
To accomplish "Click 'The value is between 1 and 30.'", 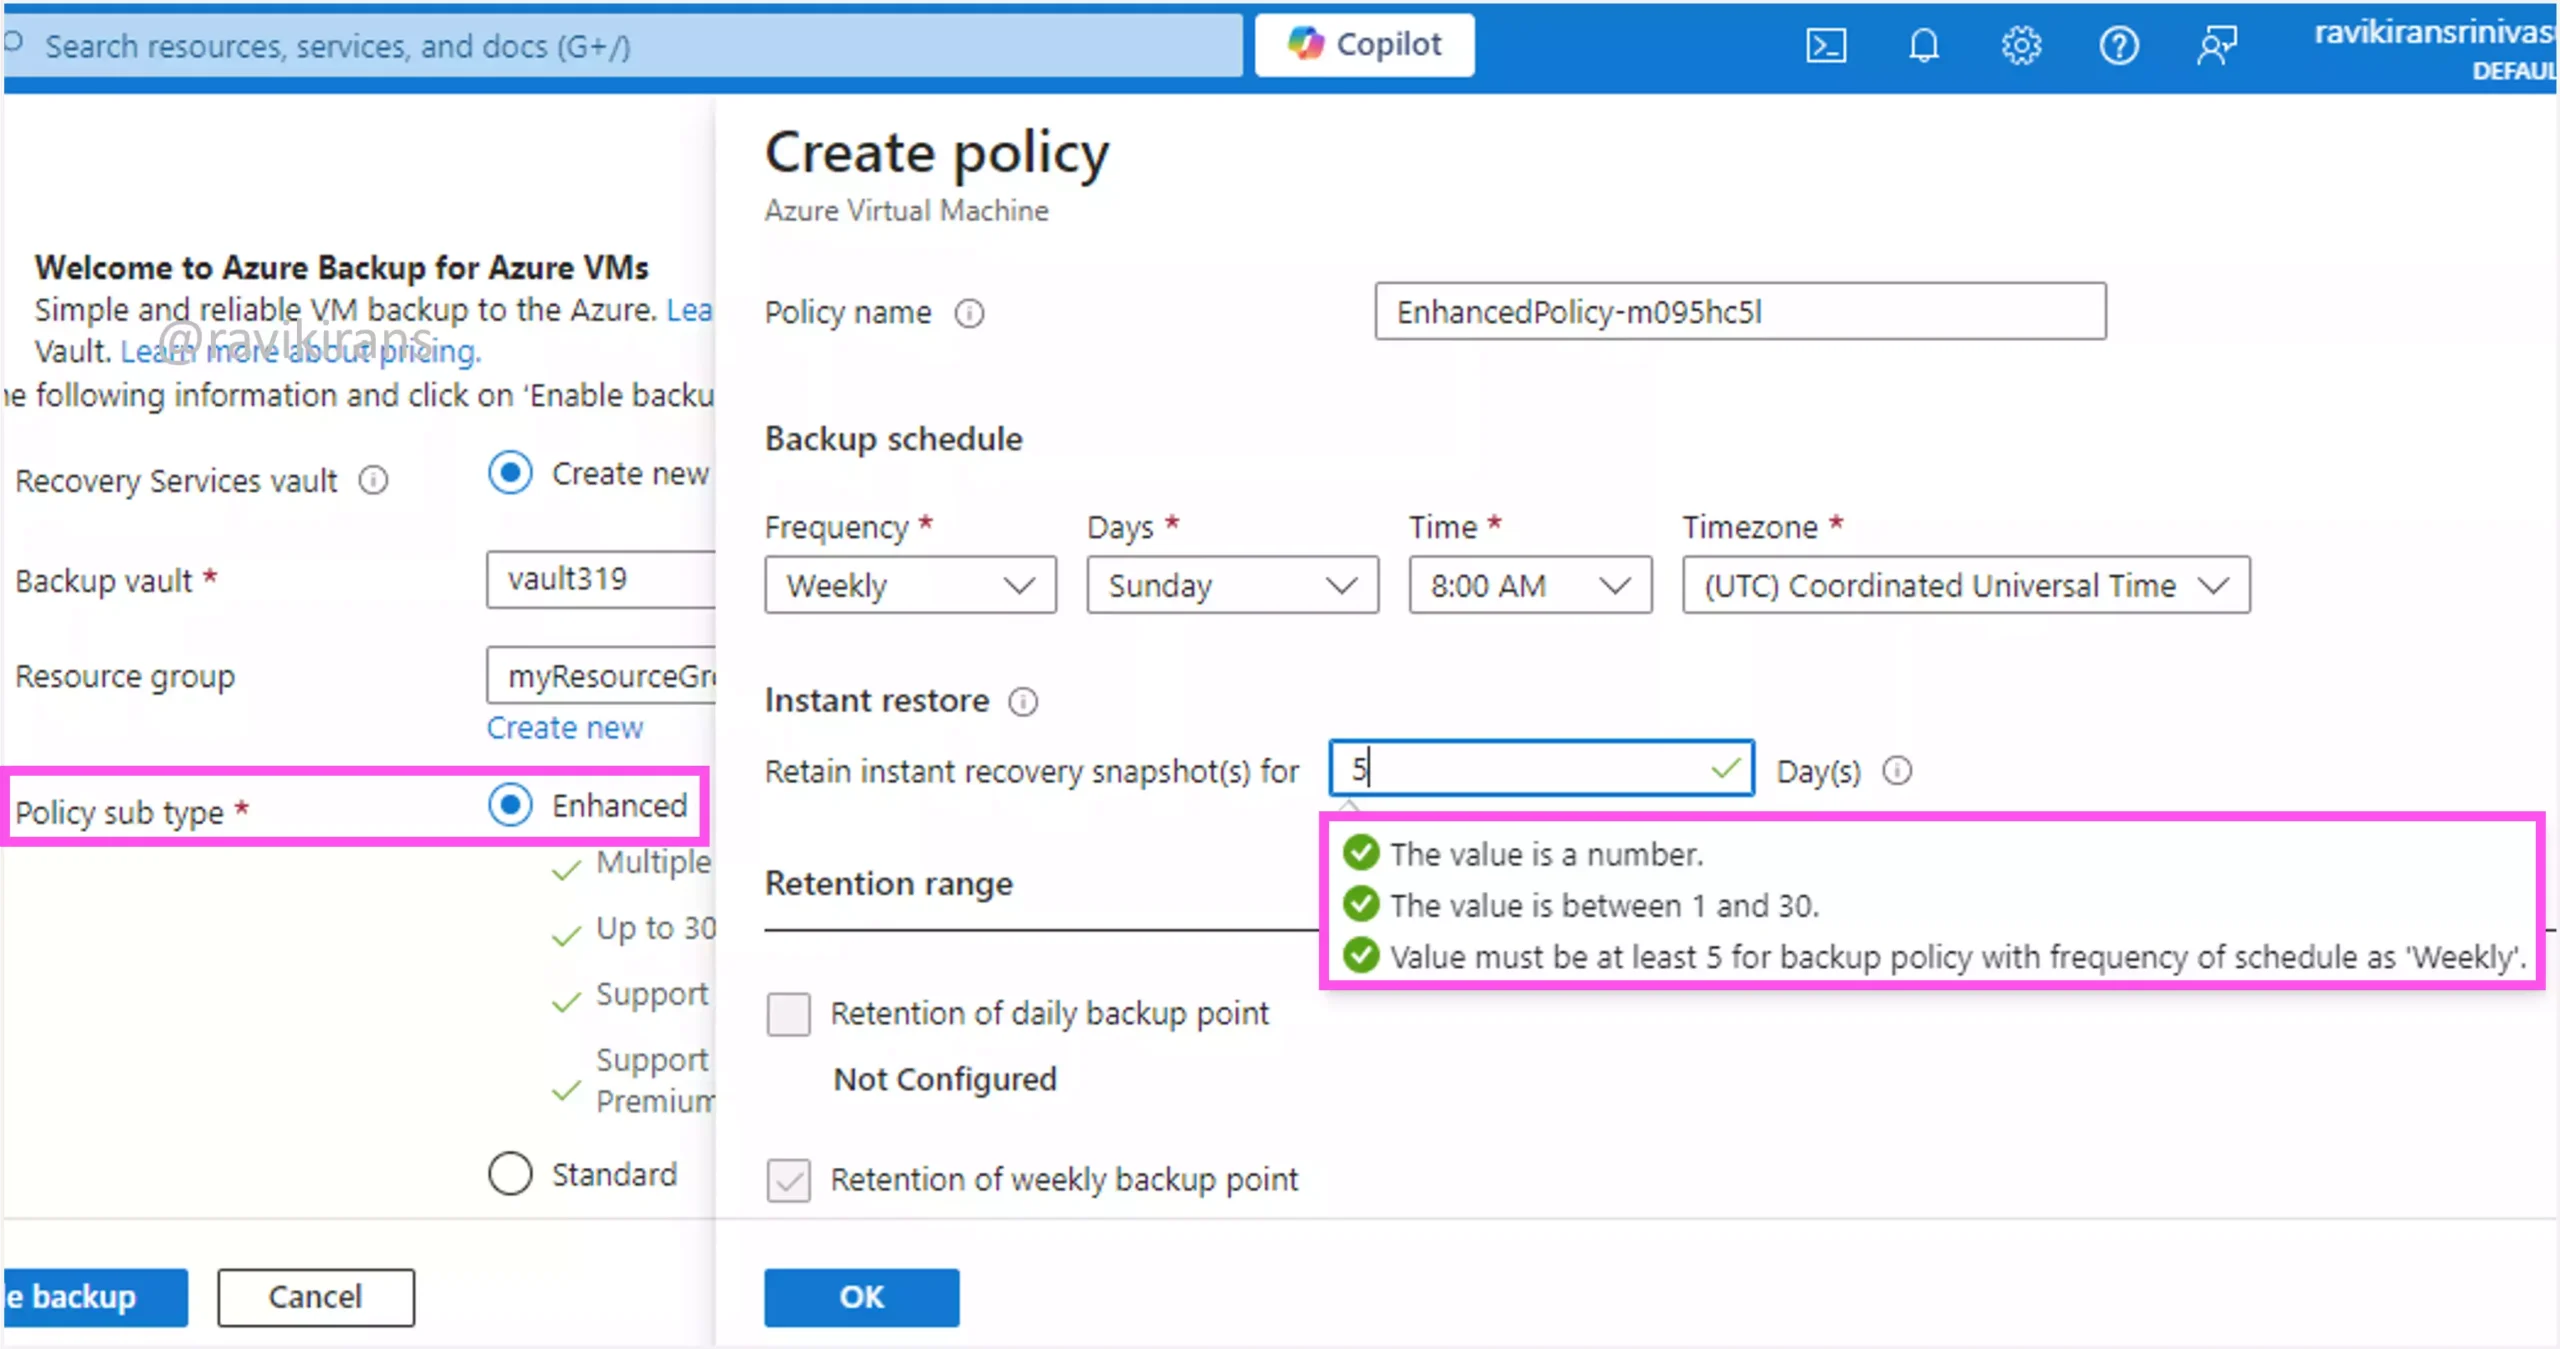I will point(1604,906).
